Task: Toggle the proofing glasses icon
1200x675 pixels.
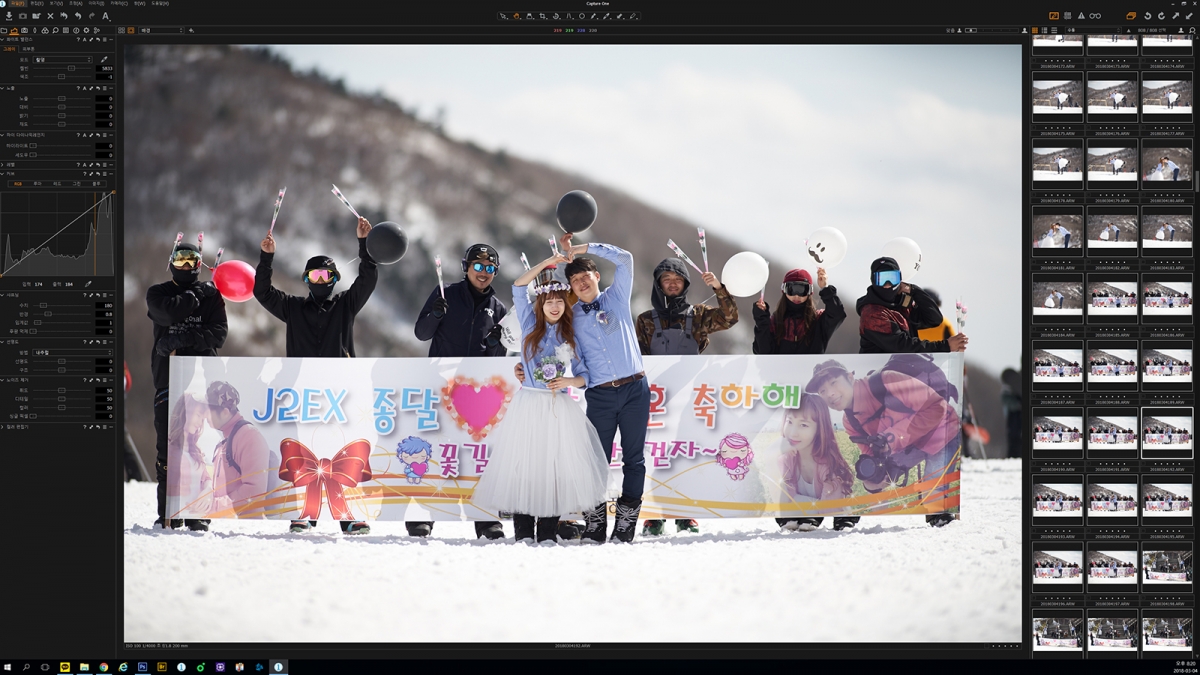Action: (x=1095, y=16)
